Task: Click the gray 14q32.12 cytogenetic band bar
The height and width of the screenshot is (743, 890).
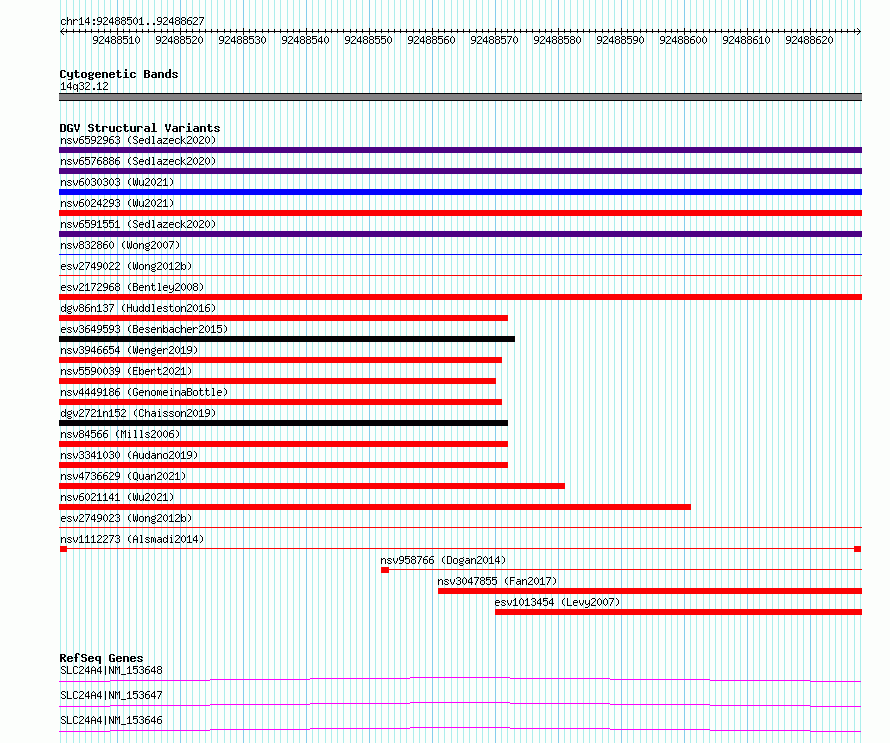Action: click(x=460, y=97)
